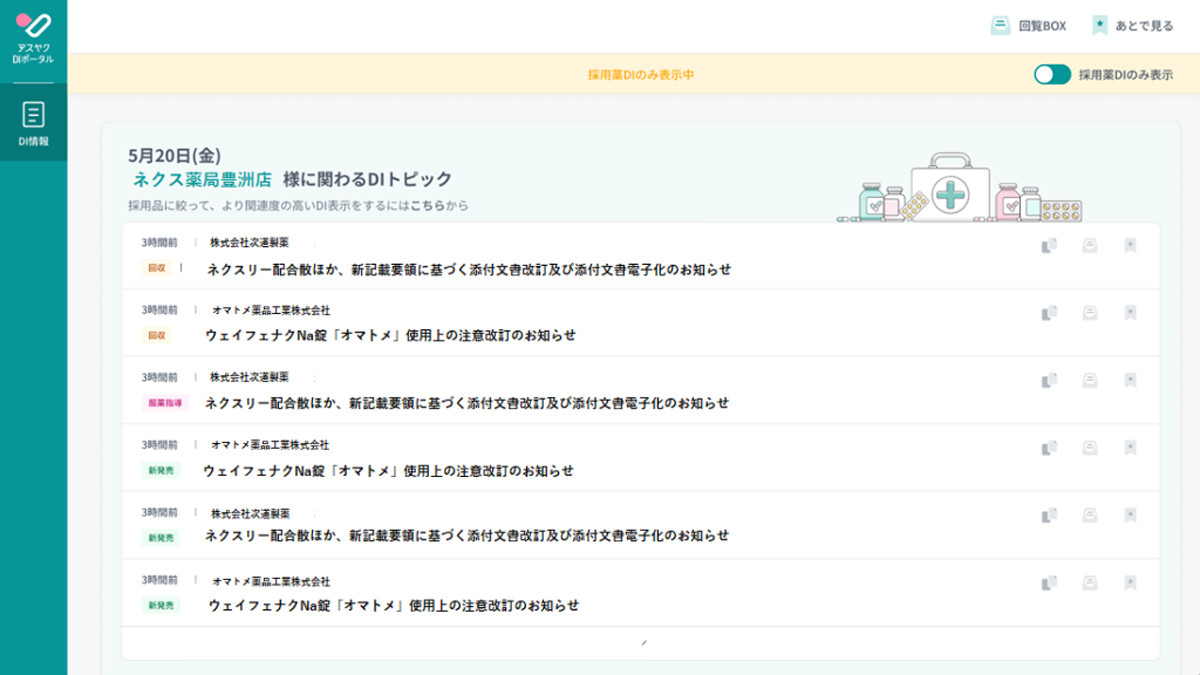
Task: Click 株式会社次連製薬 on the 回収 row
Action: click(249, 242)
